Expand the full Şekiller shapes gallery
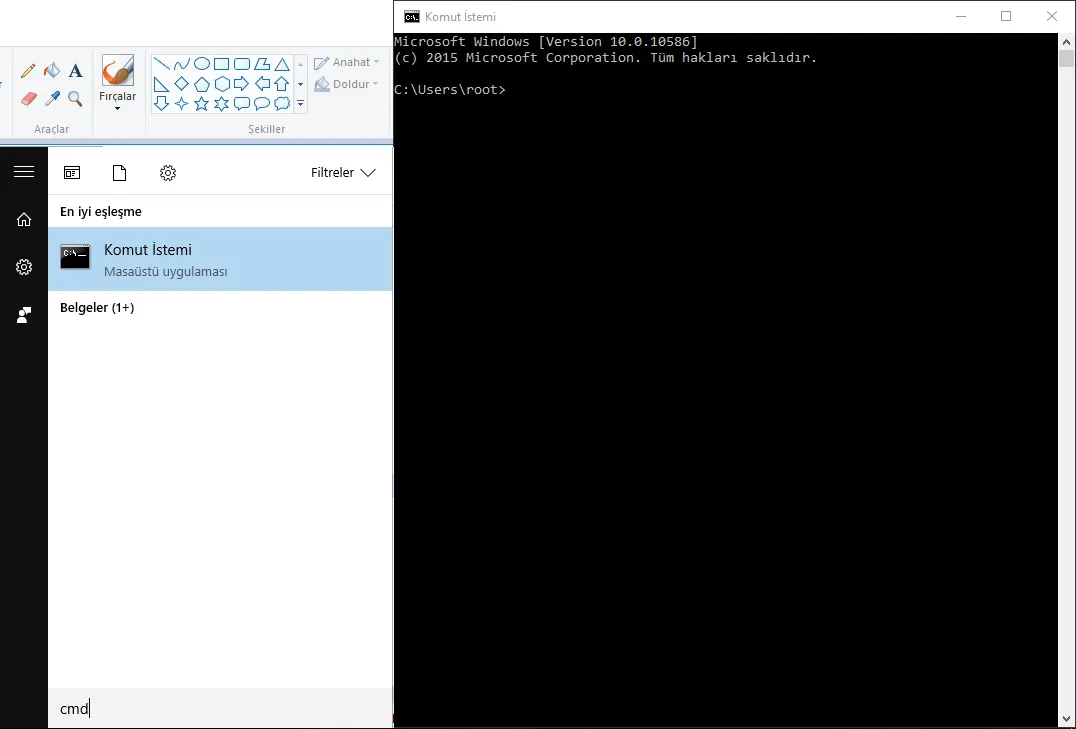1076x729 pixels. pyautogui.click(x=301, y=104)
